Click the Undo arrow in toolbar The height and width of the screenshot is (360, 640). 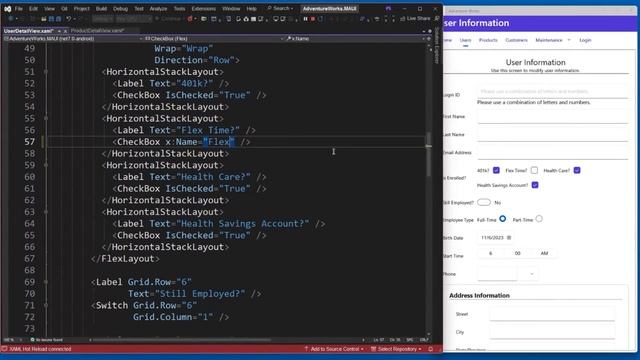coord(69,19)
